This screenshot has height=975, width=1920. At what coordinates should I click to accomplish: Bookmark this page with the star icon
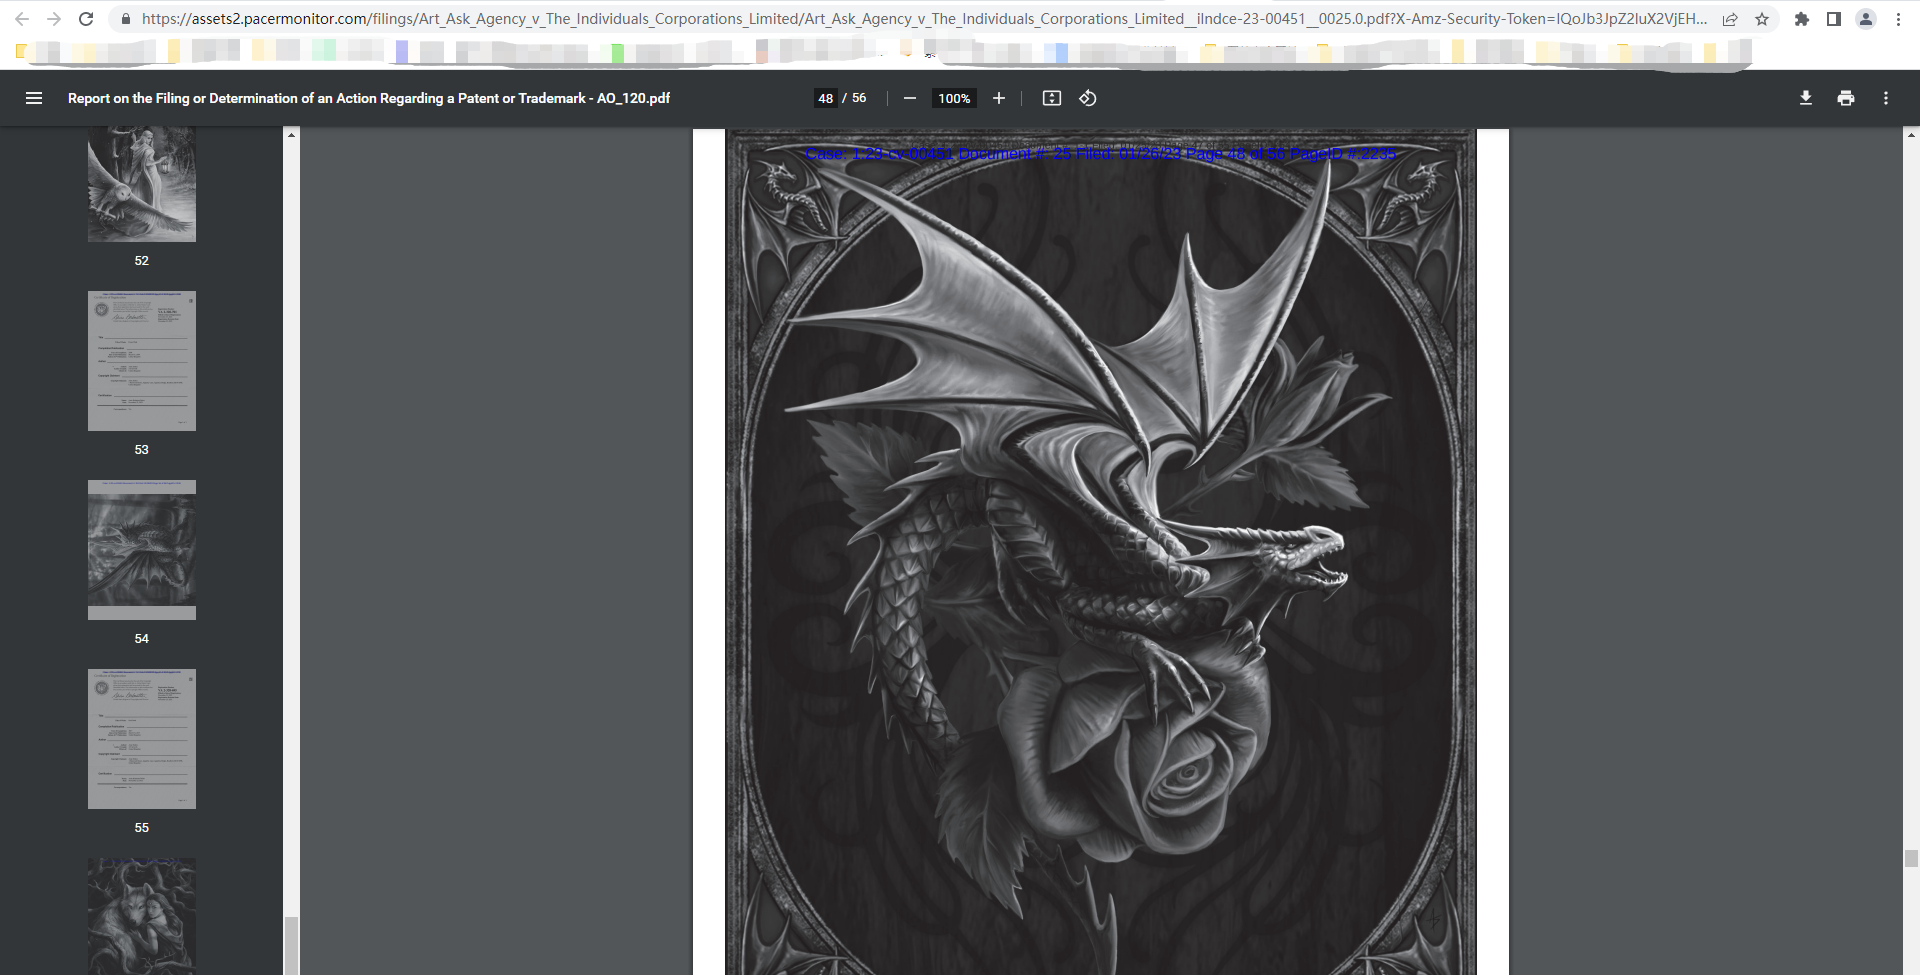(x=1762, y=19)
